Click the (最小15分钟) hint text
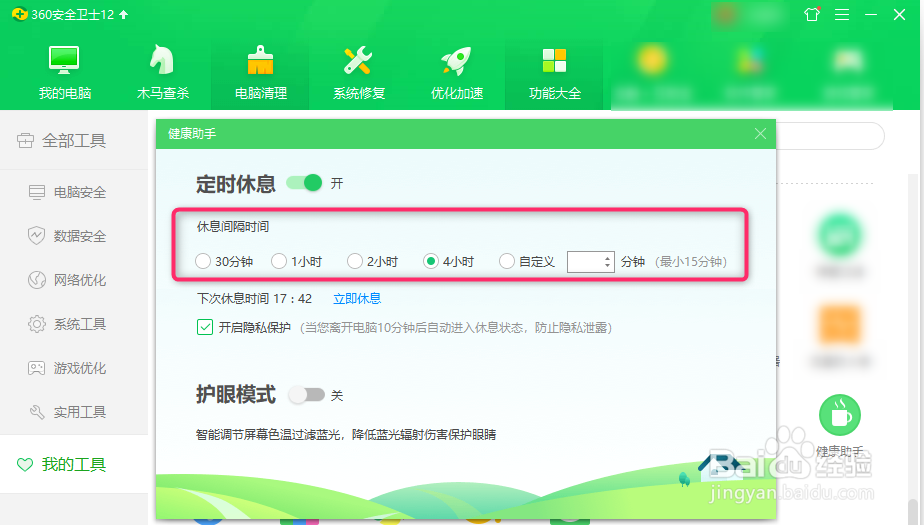The width and height of the screenshot is (924, 525). (x=691, y=262)
